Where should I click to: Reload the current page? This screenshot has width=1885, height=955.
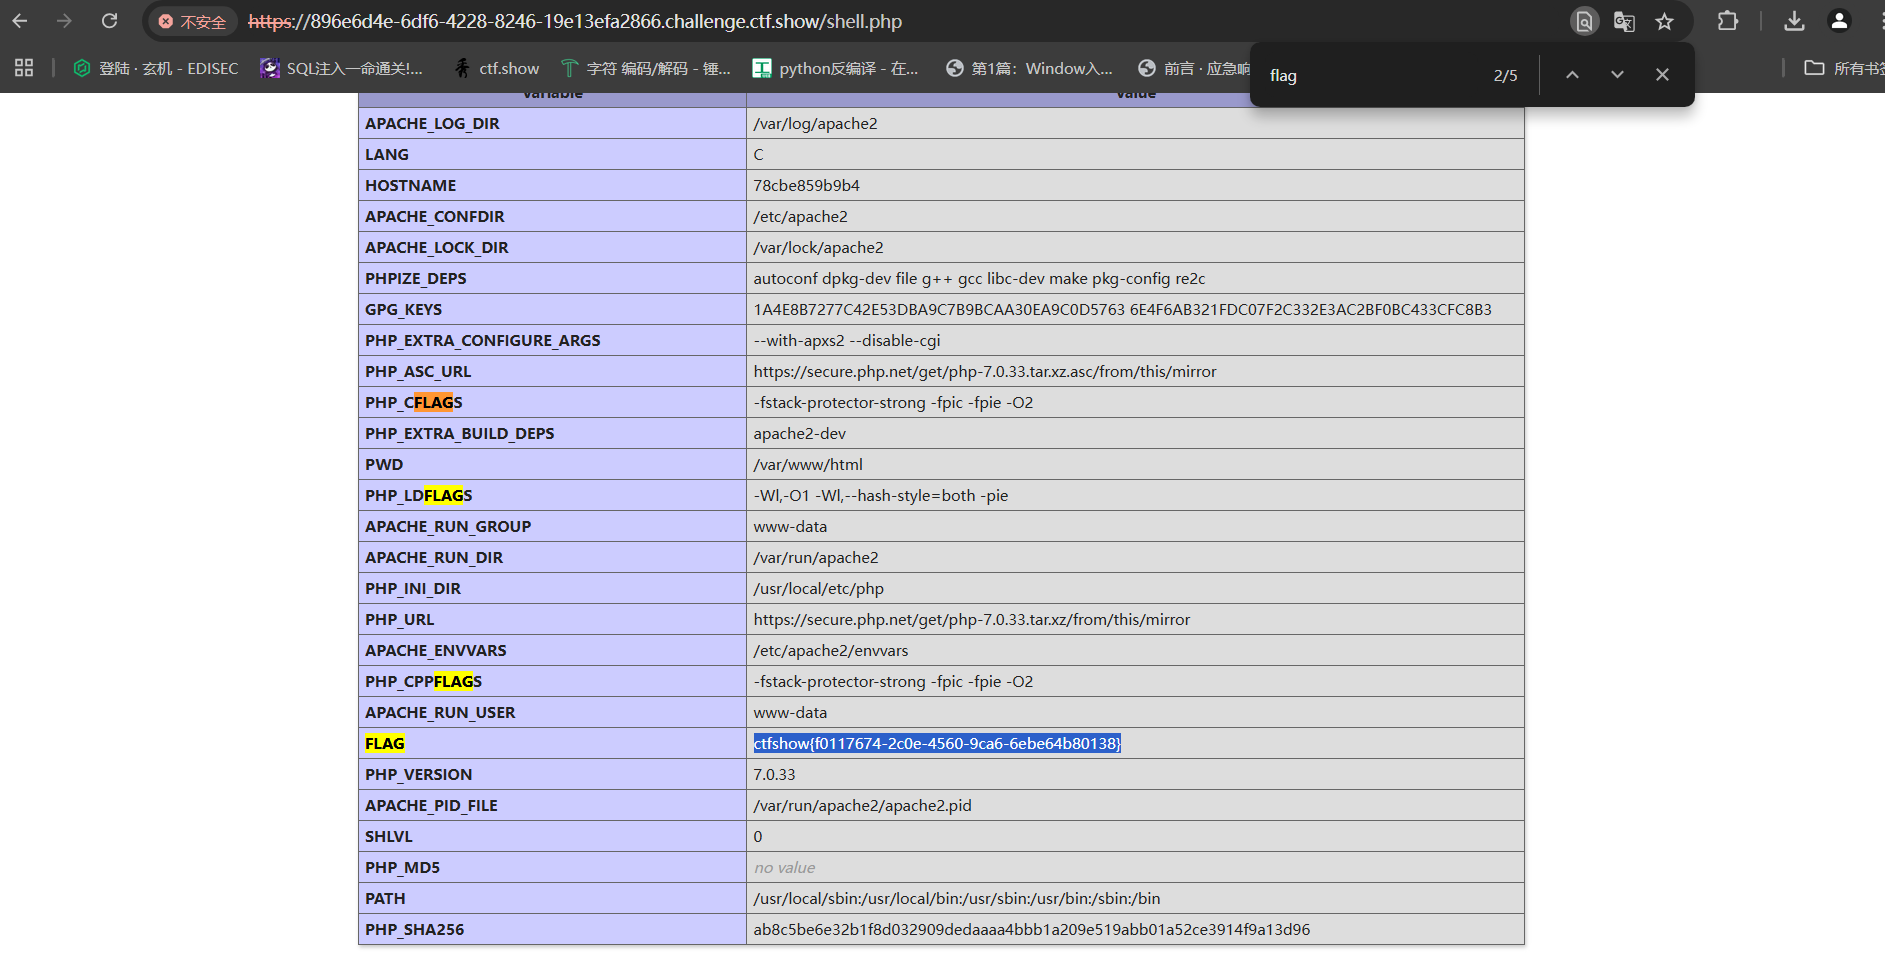coord(110,21)
